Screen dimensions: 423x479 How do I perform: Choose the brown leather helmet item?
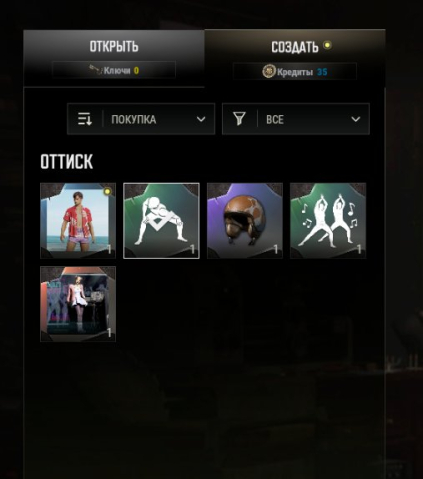pyautogui.click(x=245, y=221)
